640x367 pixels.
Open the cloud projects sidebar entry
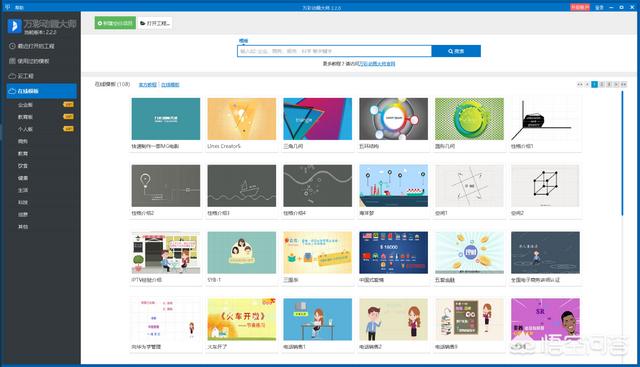coord(22,76)
